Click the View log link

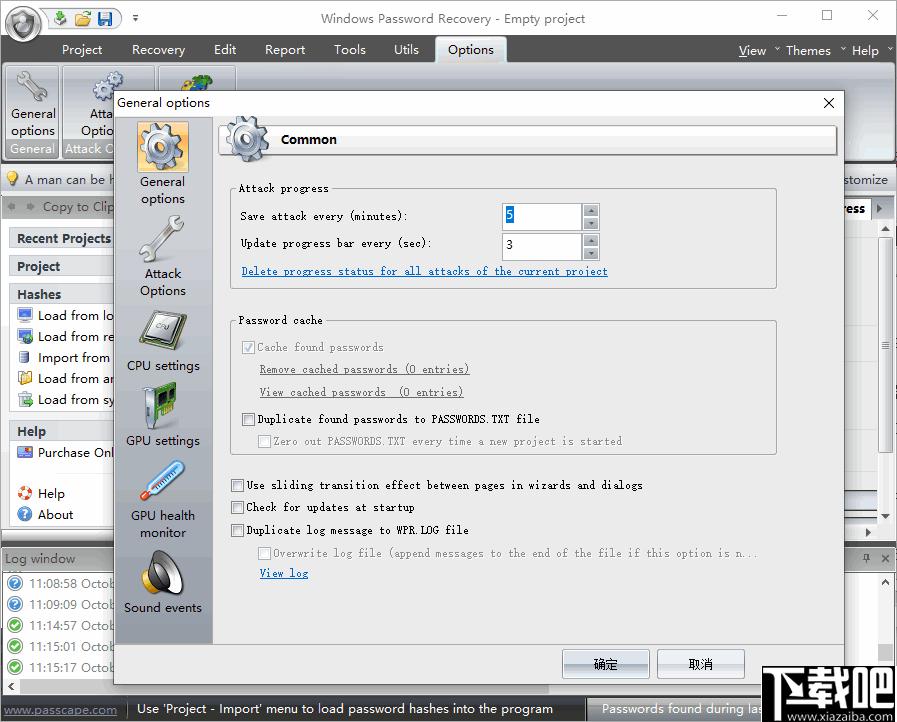click(284, 573)
